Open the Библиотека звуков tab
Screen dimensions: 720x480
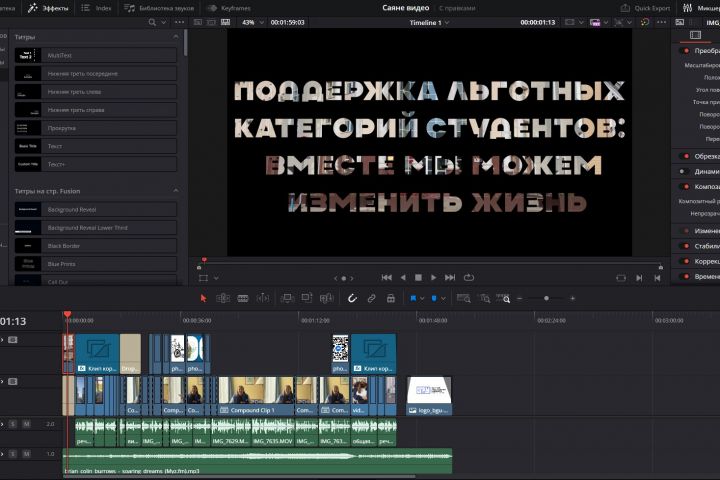pos(159,8)
